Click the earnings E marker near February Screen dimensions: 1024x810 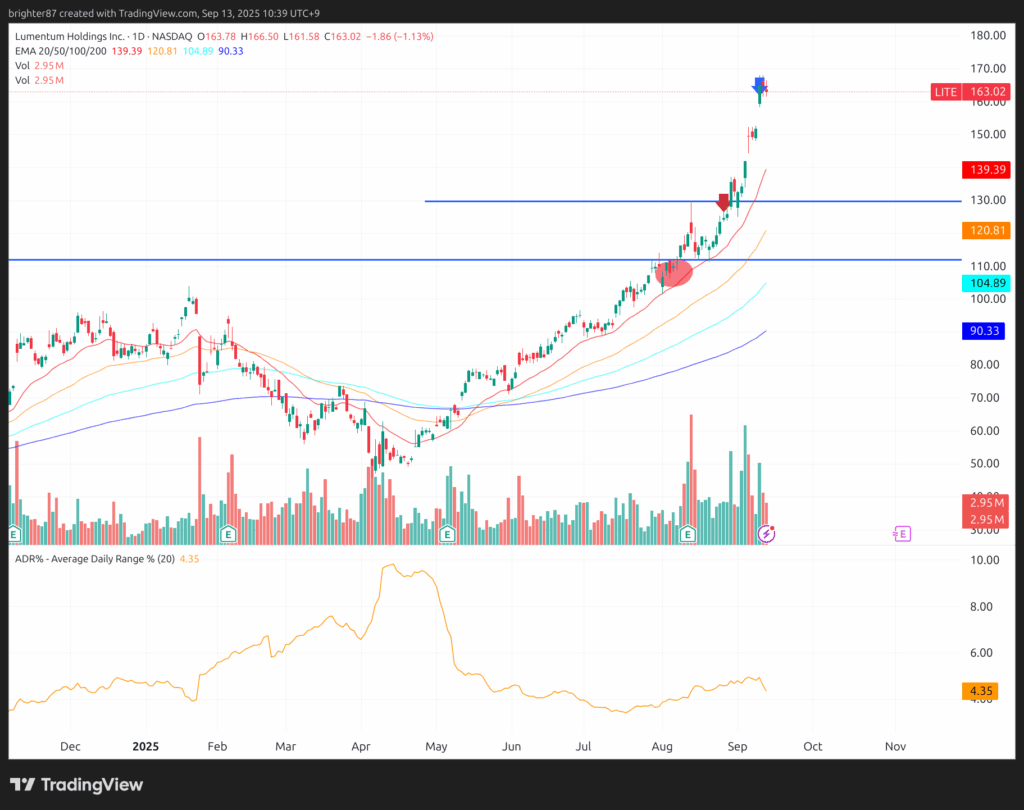click(x=228, y=534)
